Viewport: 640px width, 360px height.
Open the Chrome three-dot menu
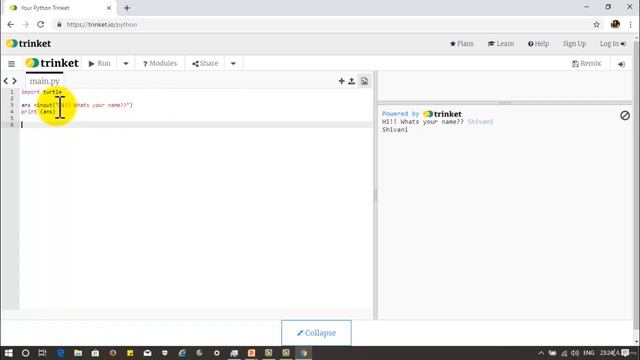point(630,24)
